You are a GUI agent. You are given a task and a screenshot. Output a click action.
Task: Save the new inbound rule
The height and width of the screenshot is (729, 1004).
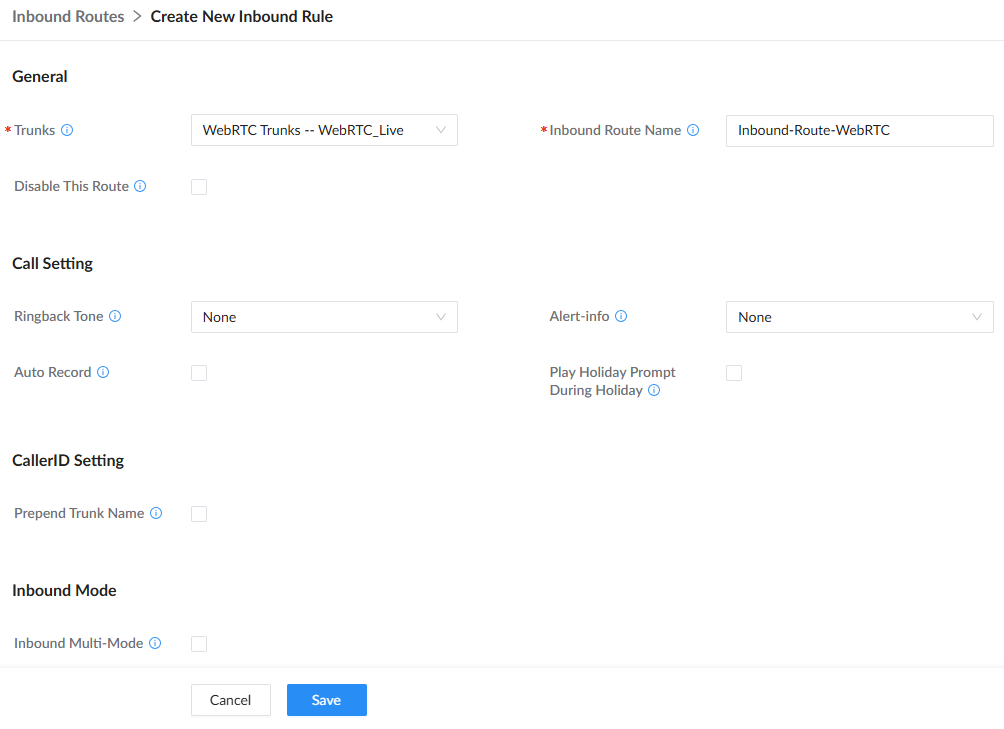point(327,700)
